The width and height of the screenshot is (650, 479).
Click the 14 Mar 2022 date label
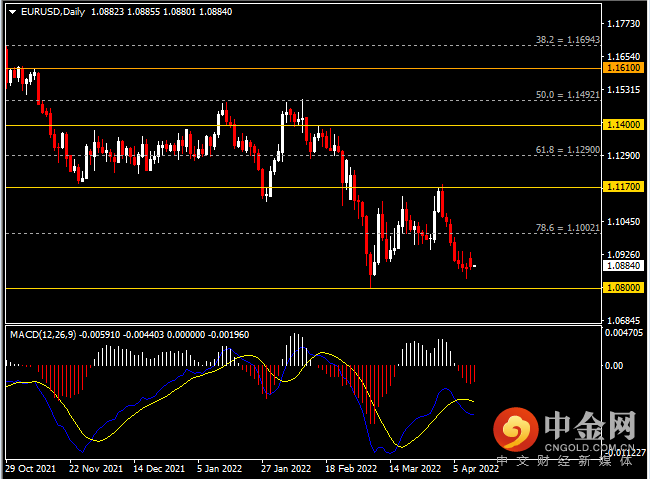415,469
